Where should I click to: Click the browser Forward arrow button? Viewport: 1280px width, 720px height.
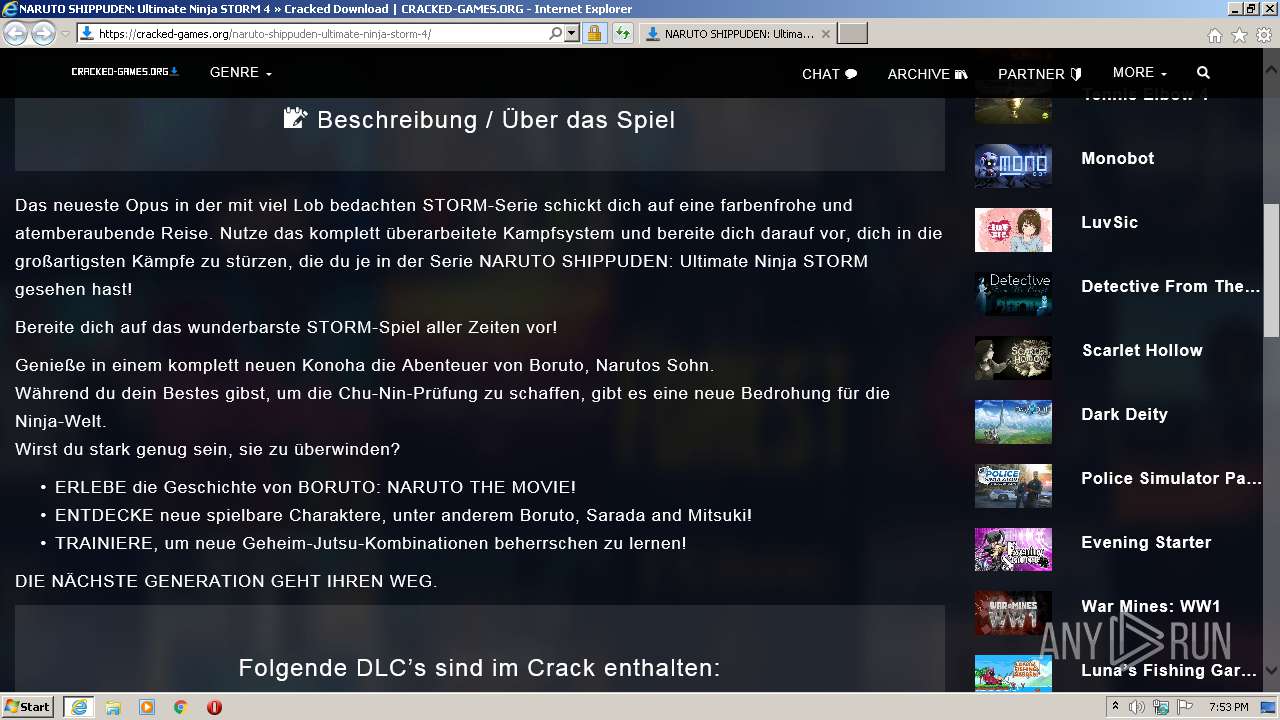tap(43, 34)
